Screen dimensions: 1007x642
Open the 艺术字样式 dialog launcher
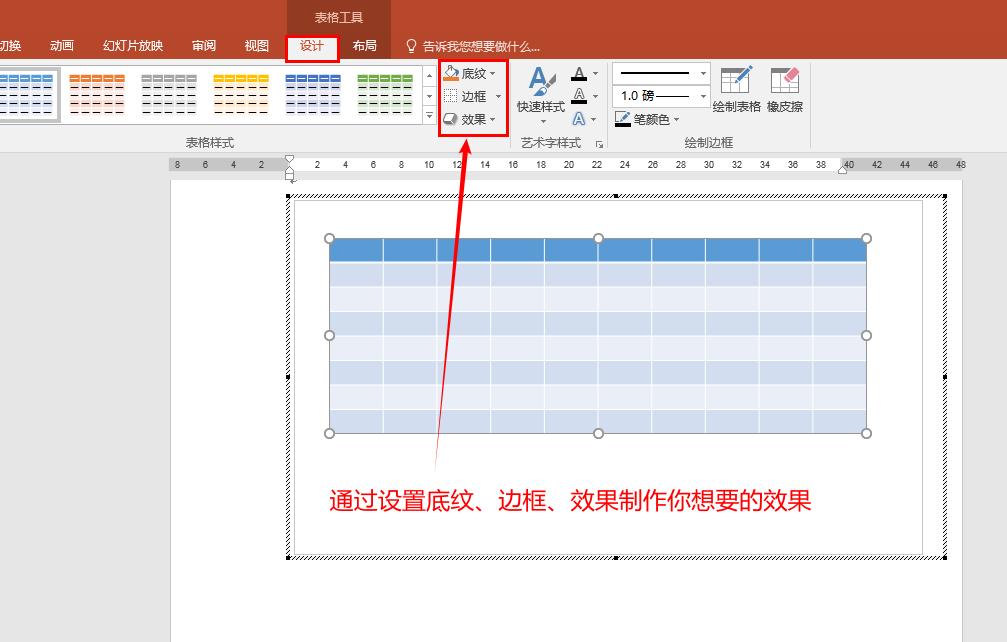point(599,144)
